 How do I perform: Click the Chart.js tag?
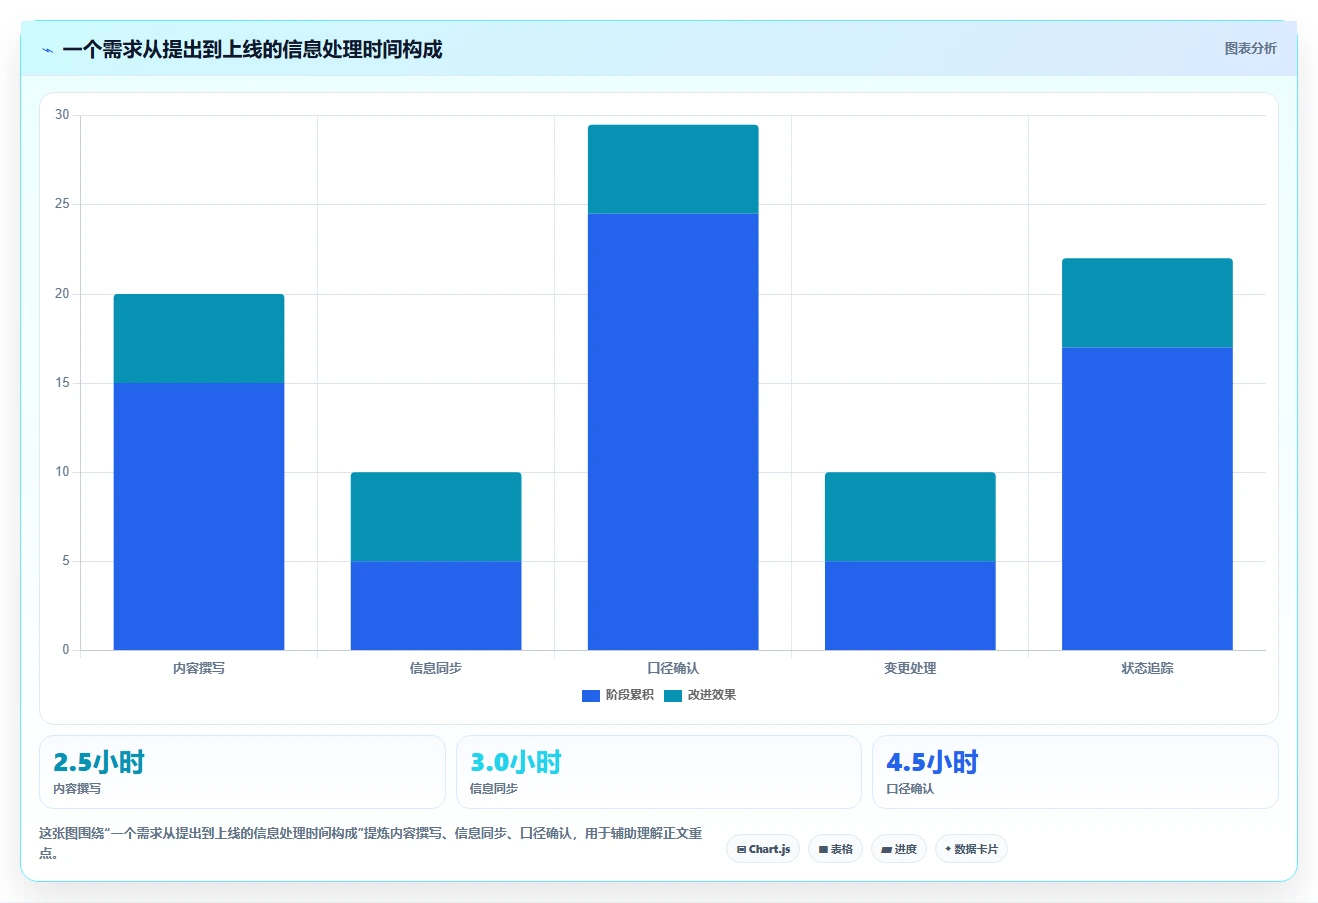(763, 849)
